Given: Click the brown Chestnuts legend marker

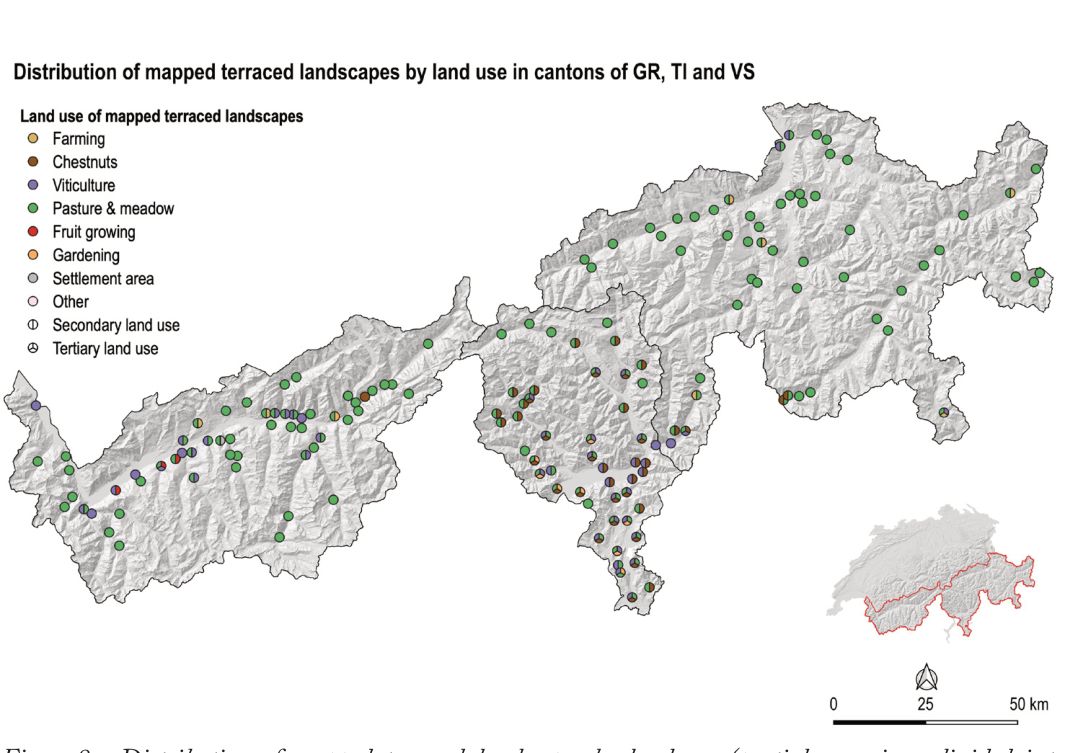Looking at the screenshot, I should tap(33, 162).
